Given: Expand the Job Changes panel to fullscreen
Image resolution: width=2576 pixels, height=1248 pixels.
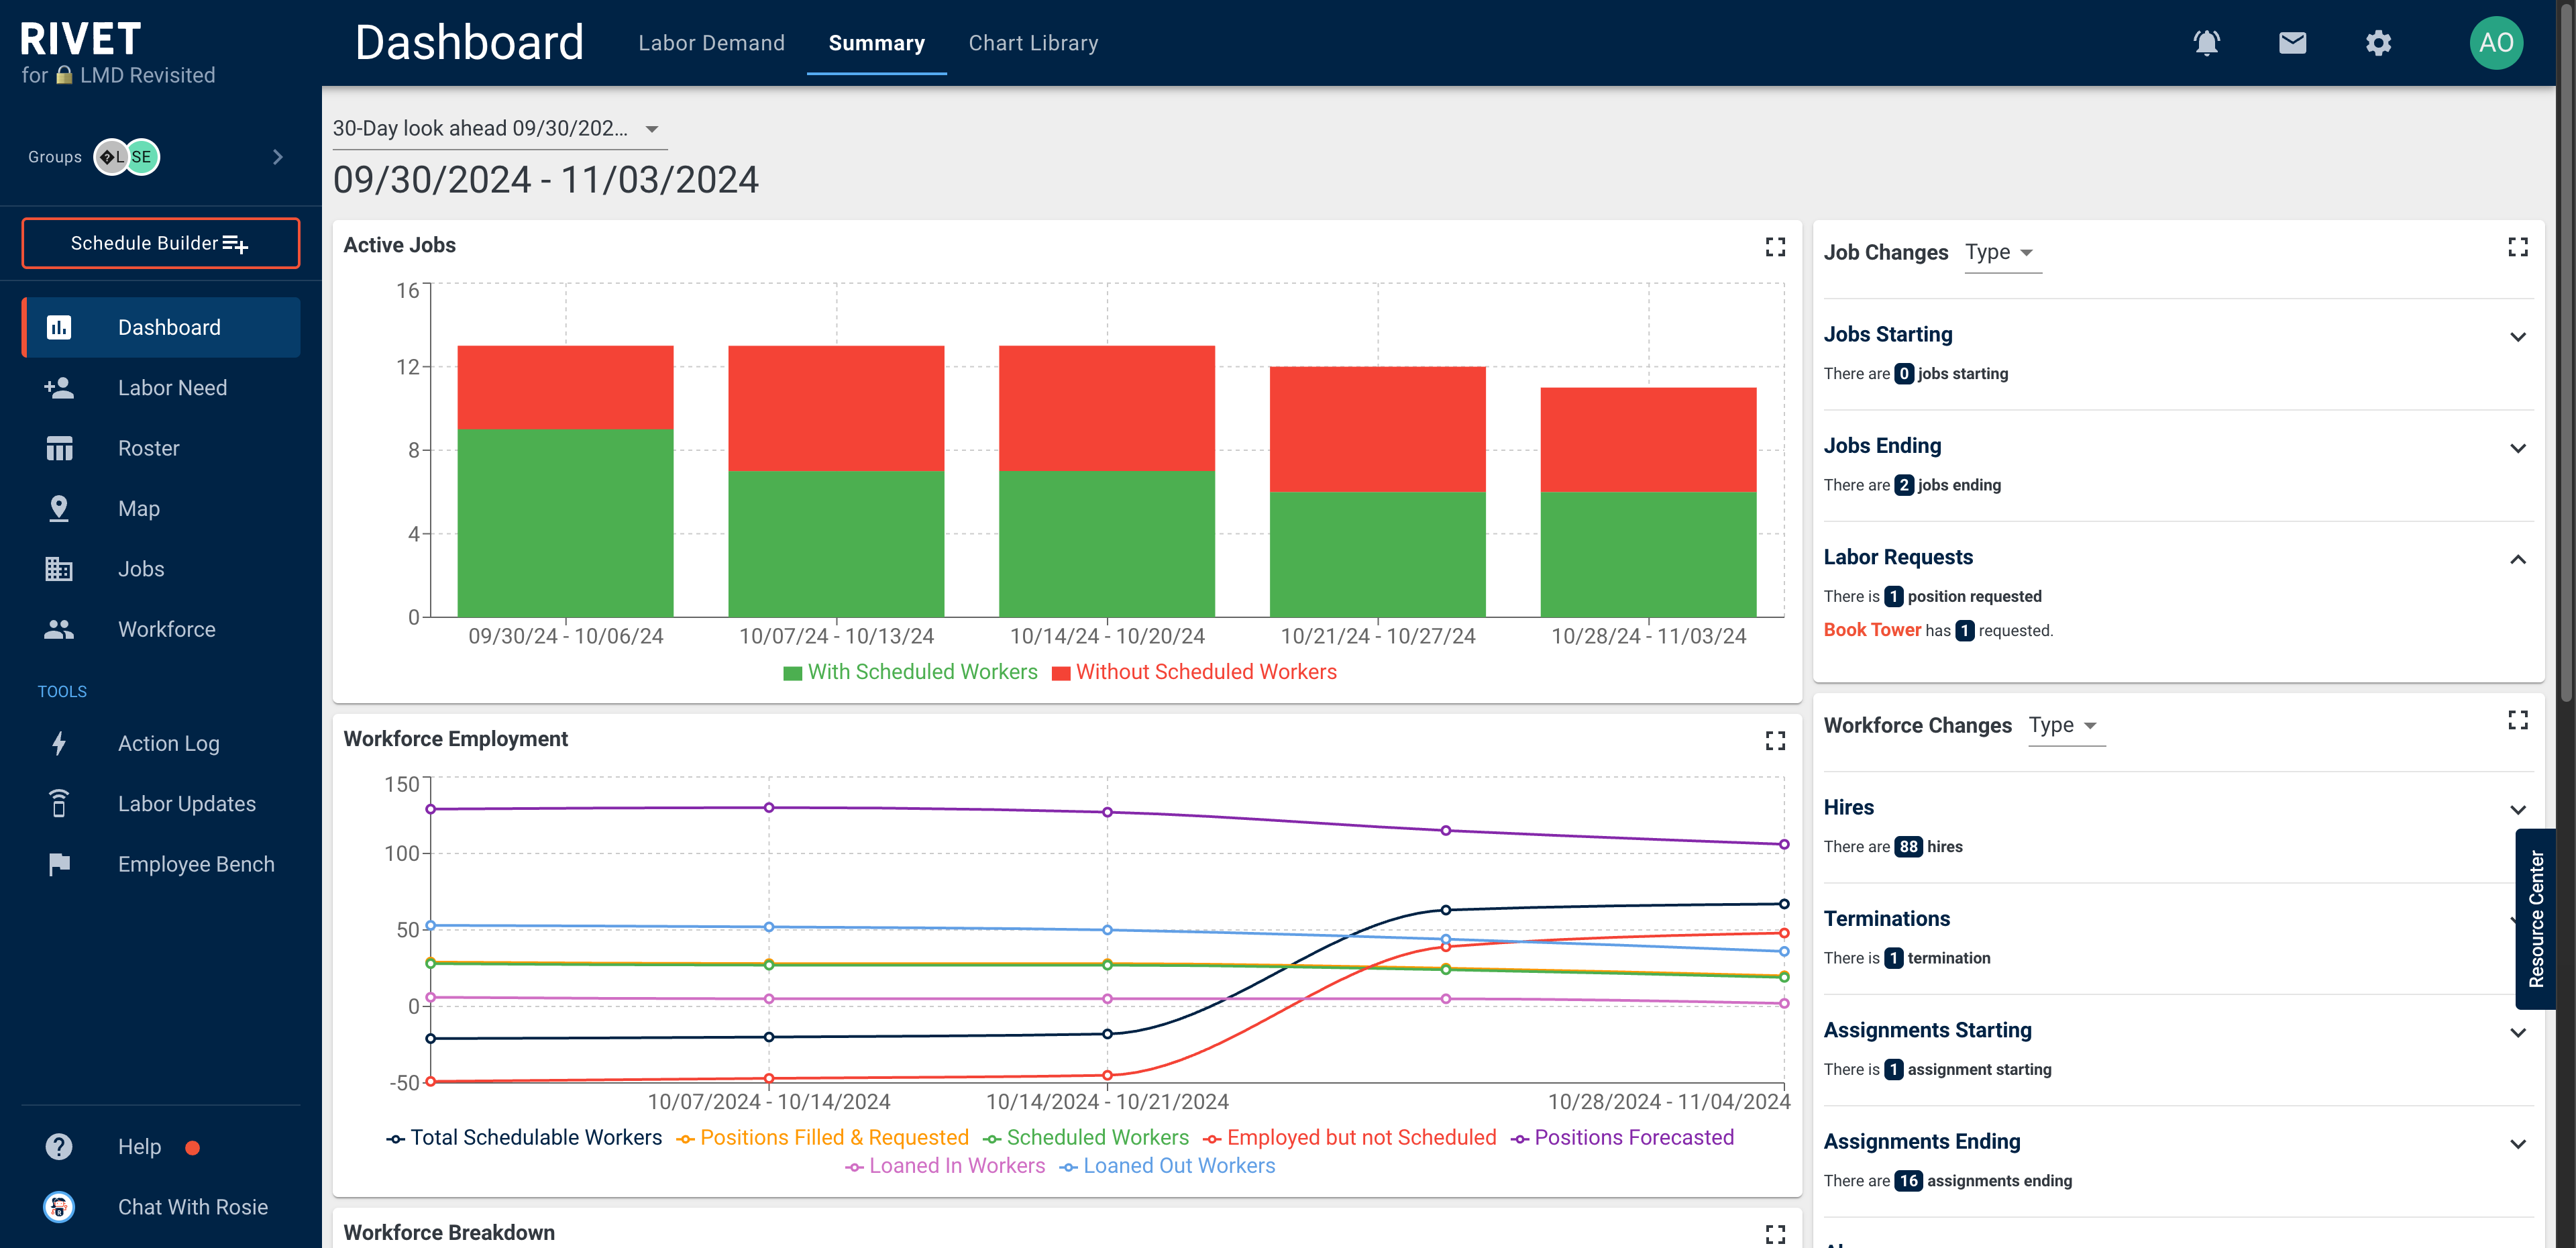Looking at the screenshot, I should (x=2517, y=247).
